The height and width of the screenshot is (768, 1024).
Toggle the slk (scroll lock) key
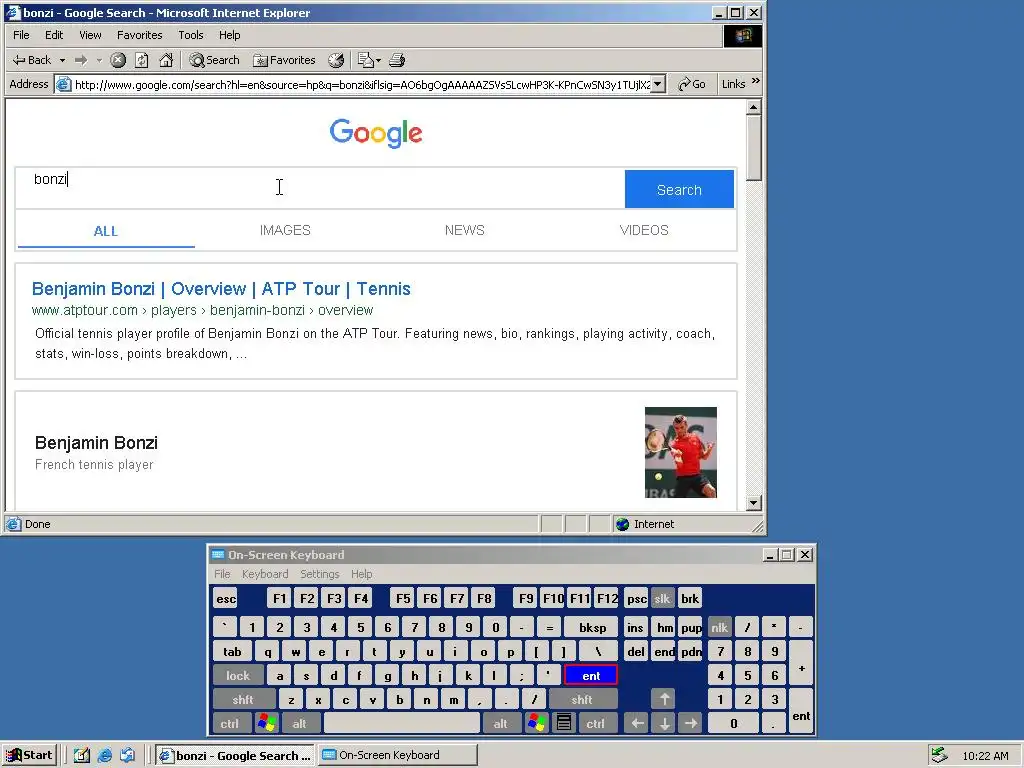[x=662, y=599]
